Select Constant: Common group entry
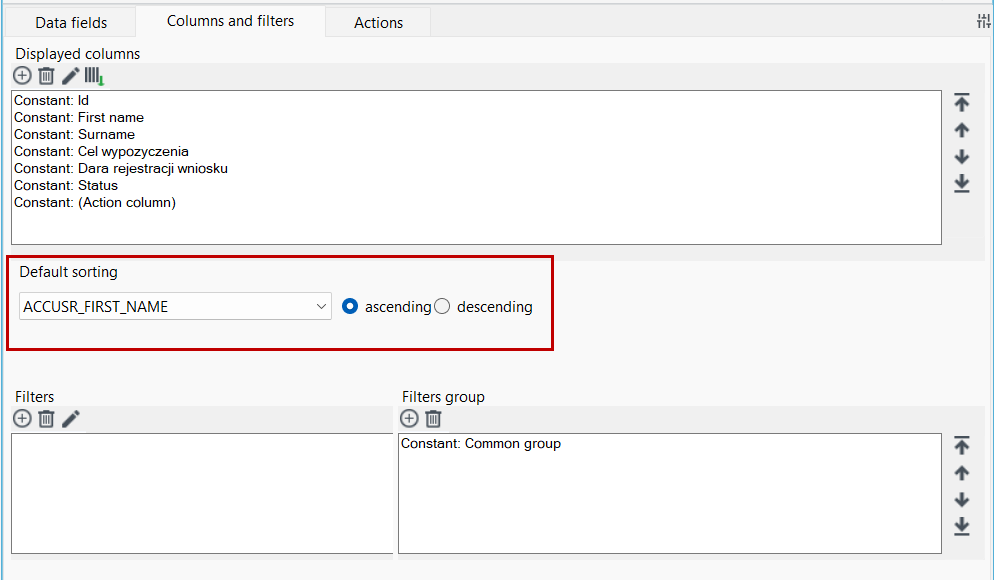This screenshot has height=580, width=994. click(481, 444)
